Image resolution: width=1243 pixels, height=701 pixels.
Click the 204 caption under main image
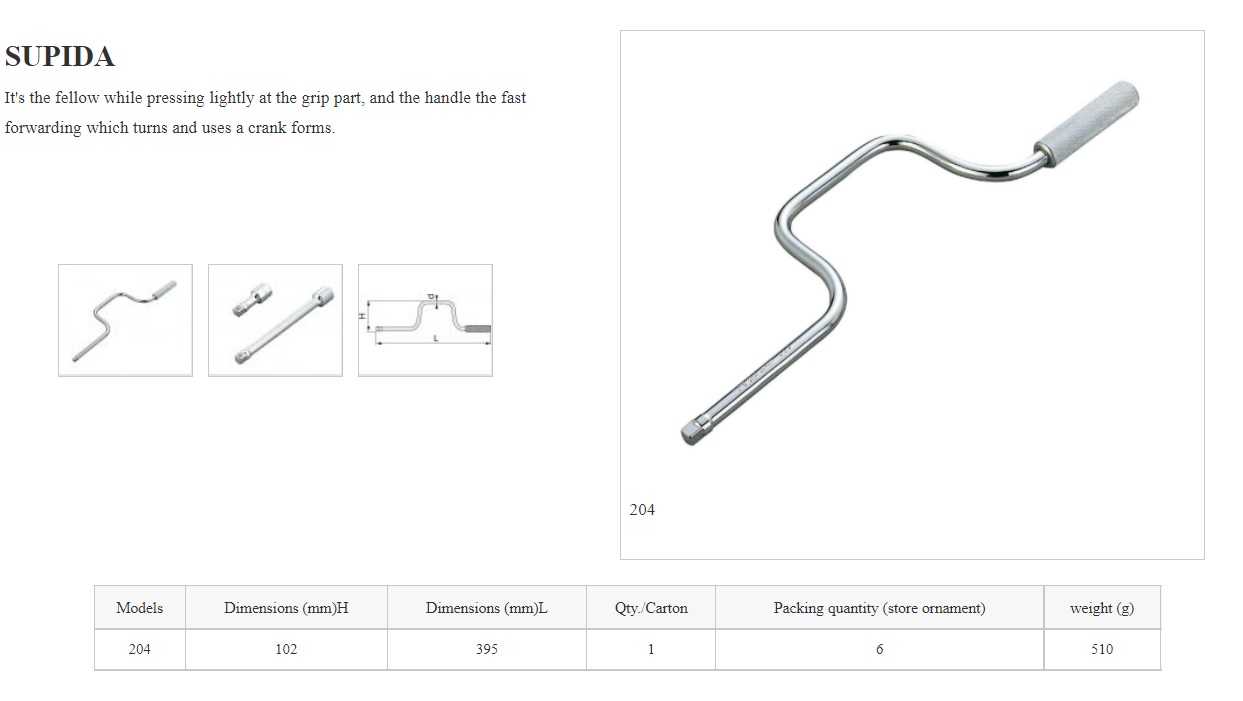pos(642,510)
